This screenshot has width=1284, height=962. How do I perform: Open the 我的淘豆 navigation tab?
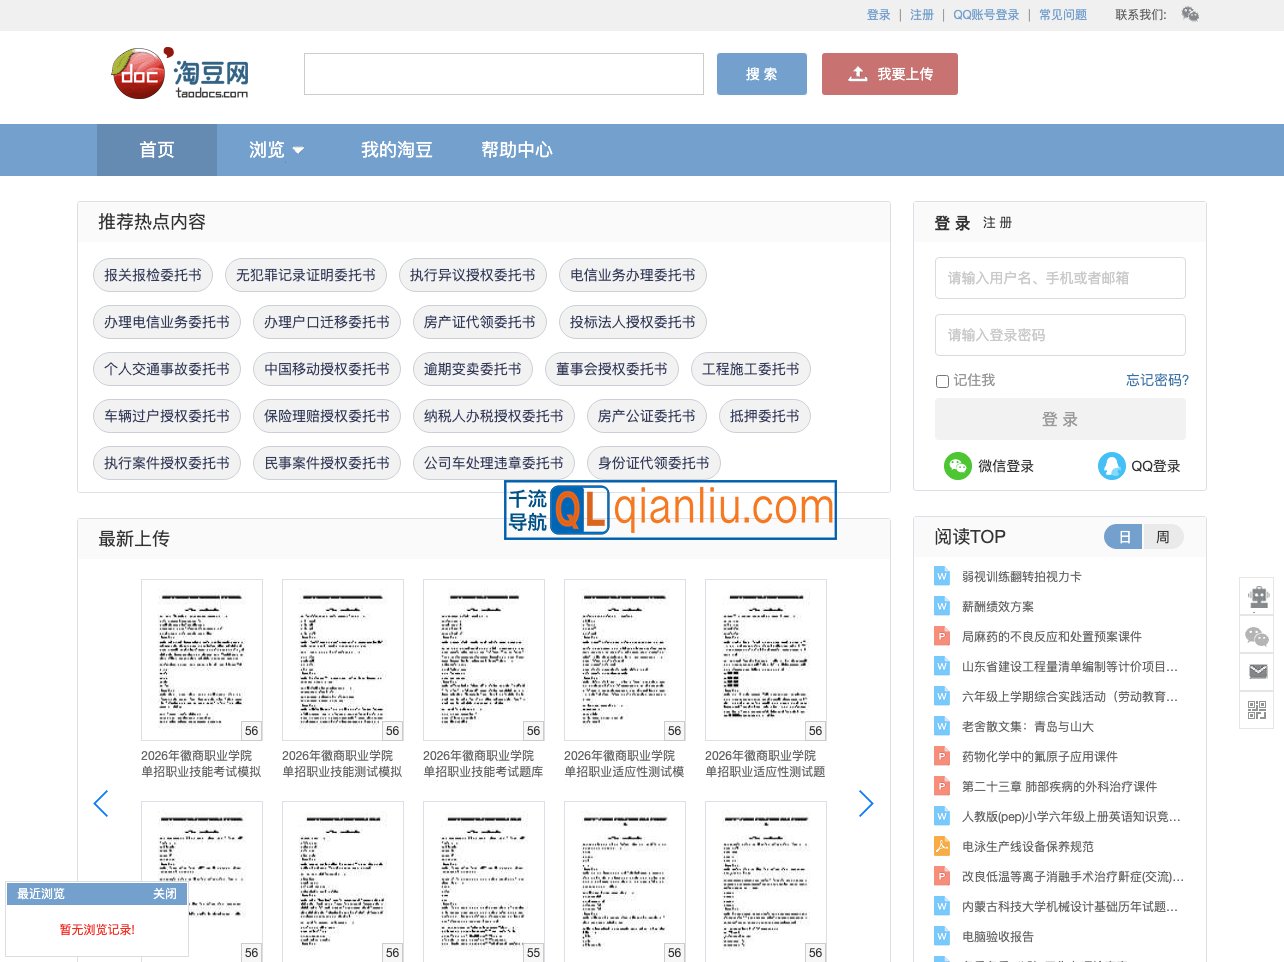[396, 150]
